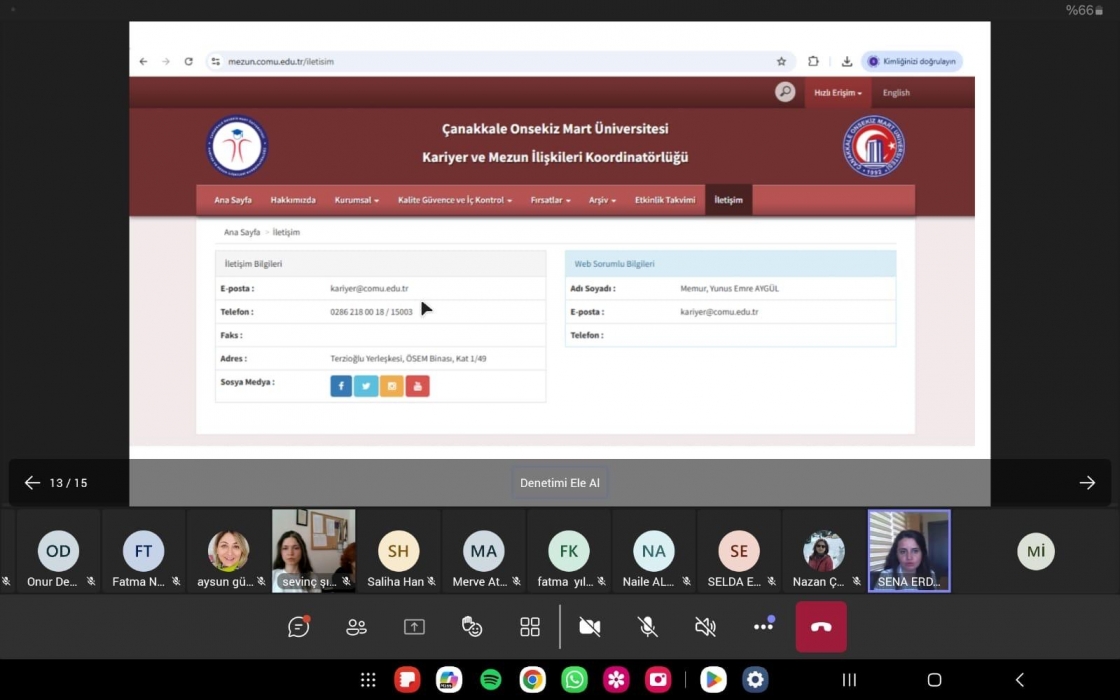The height and width of the screenshot is (700, 1120).
Task: Open raise hand and reactions icon
Action: click(x=472, y=626)
